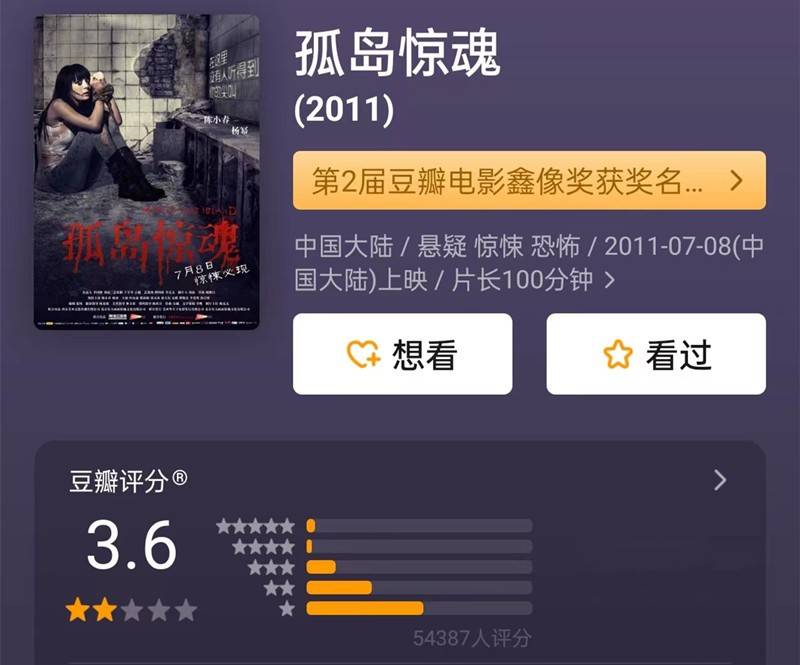Click the two-star rating row icon
The image size is (800, 665).
[x=279, y=588]
